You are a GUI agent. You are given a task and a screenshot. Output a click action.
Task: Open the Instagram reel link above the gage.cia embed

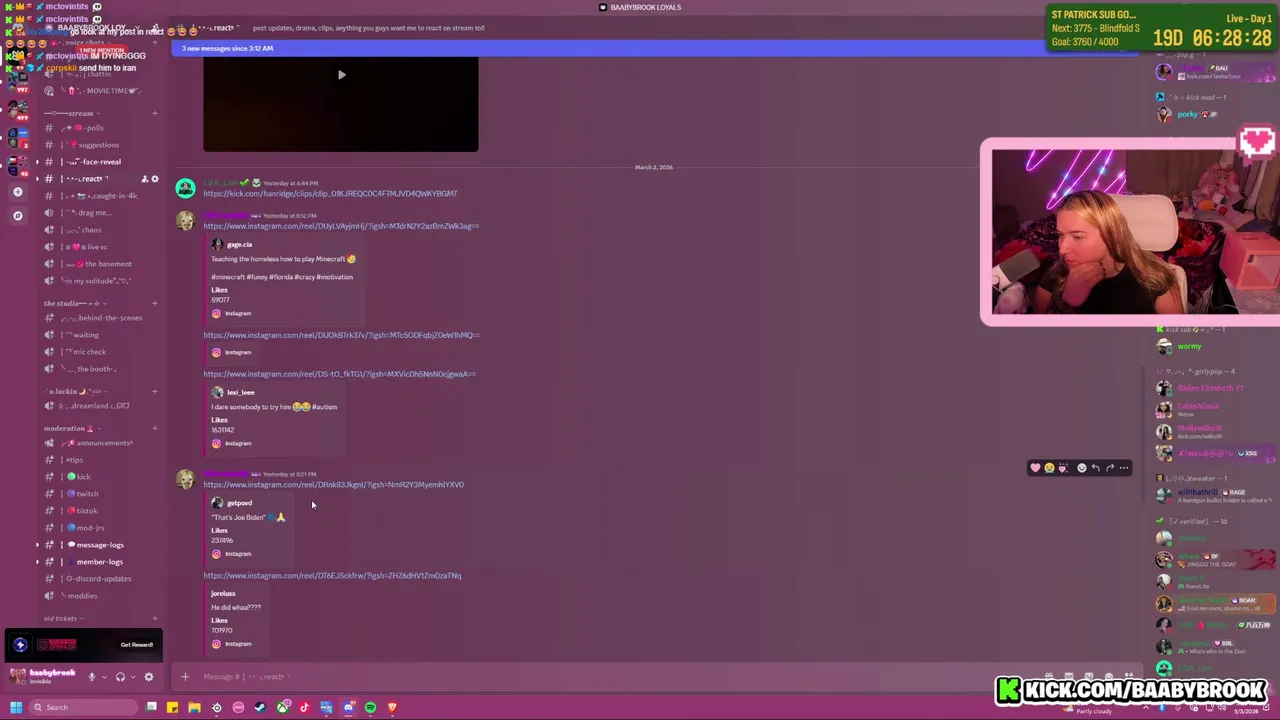(x=341, y=226)
